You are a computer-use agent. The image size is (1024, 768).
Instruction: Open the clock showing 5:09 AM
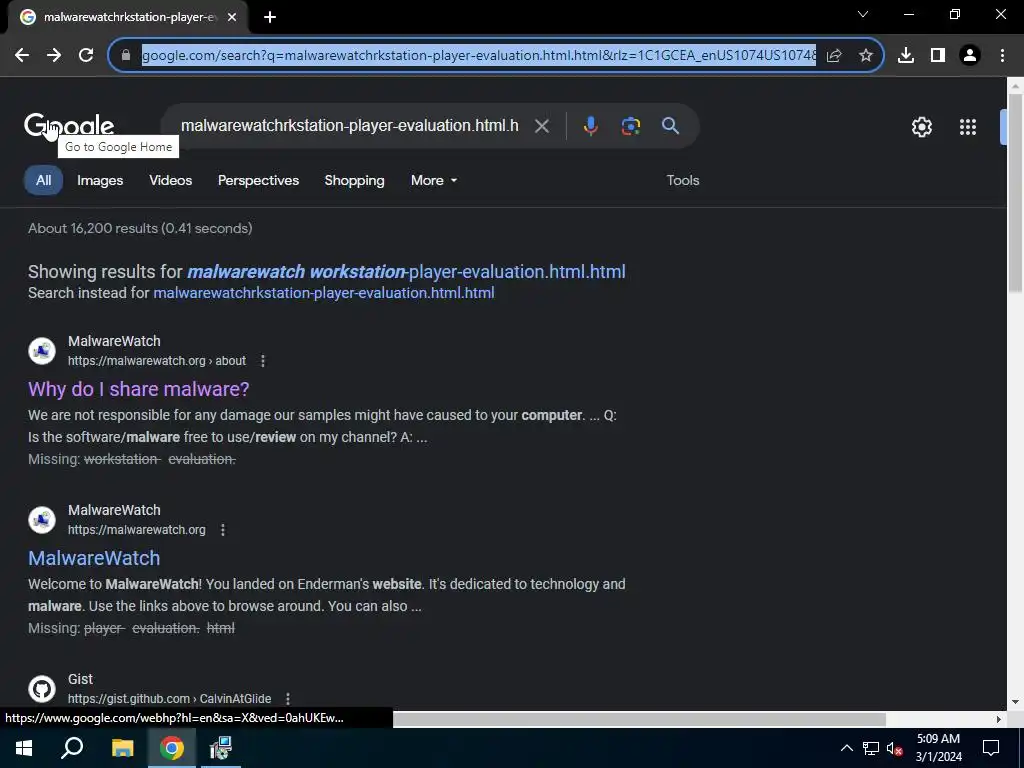coord(938,748)
